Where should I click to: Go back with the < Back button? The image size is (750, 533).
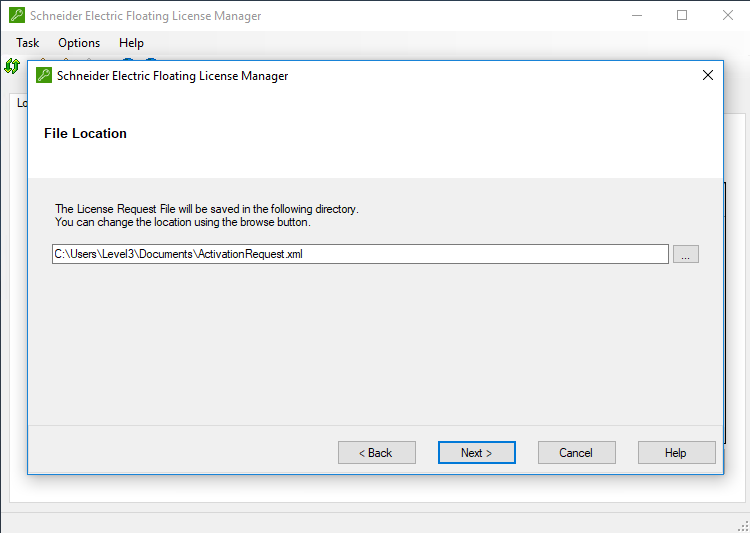click(x=376, y=453)
